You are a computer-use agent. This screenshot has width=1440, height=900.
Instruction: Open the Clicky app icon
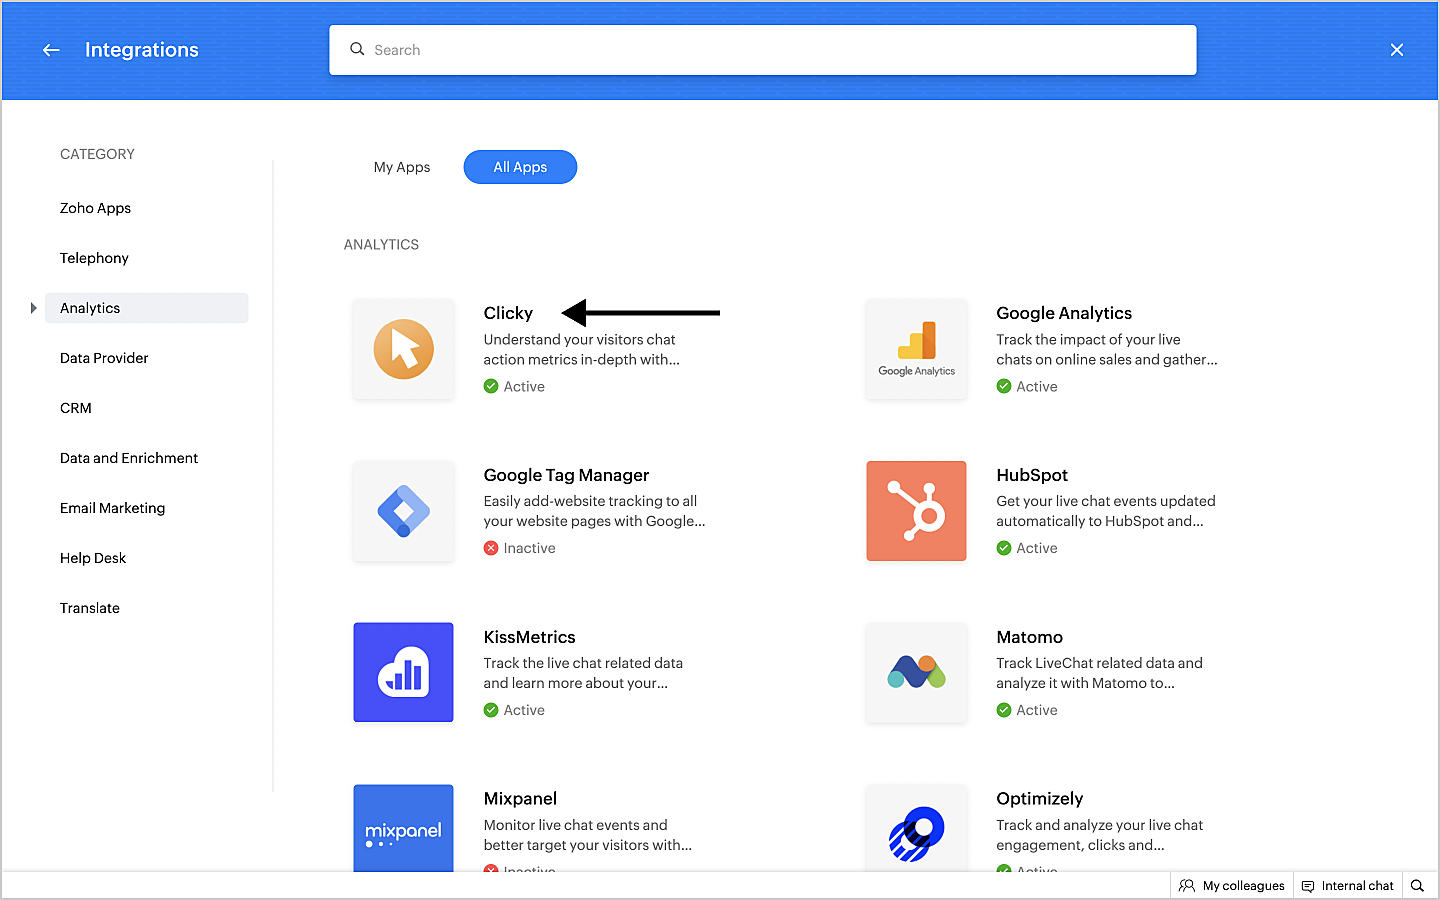point(403,349)
